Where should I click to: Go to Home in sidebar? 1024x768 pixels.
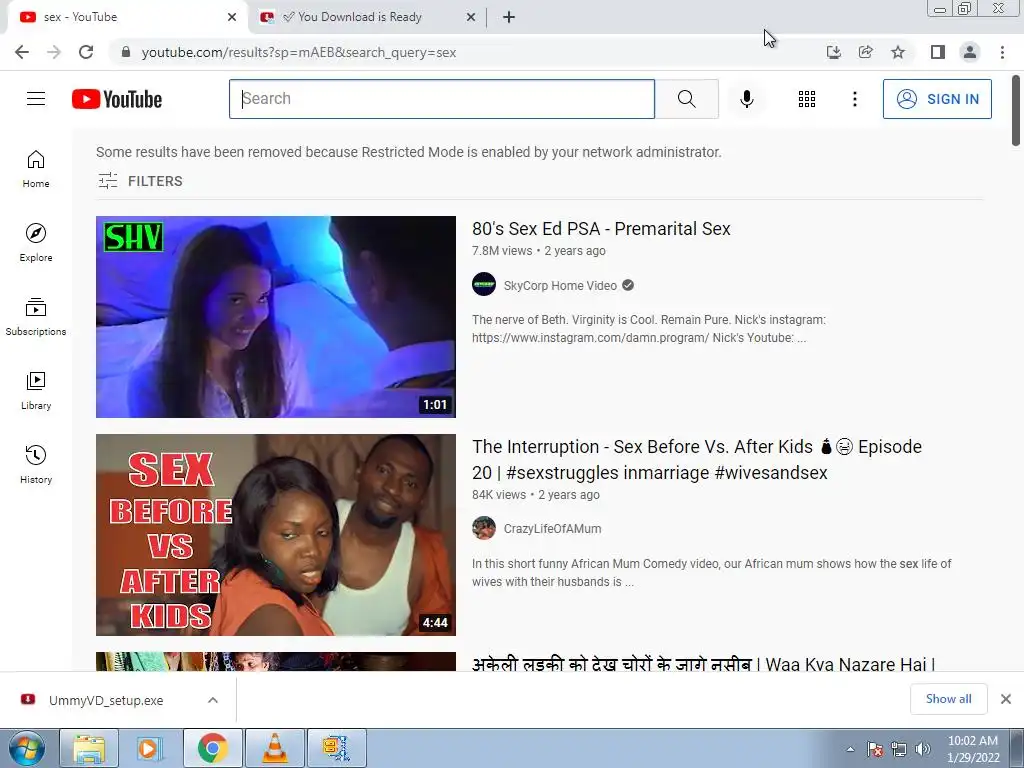[36, 168]
